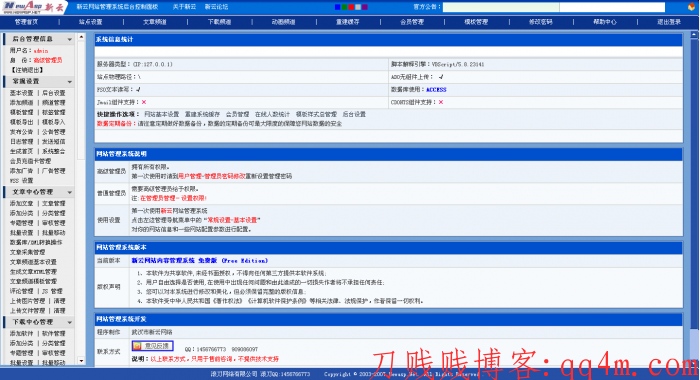
Task: Collapse the 文章中心管理 sidebar section
Action: [70, 192]
